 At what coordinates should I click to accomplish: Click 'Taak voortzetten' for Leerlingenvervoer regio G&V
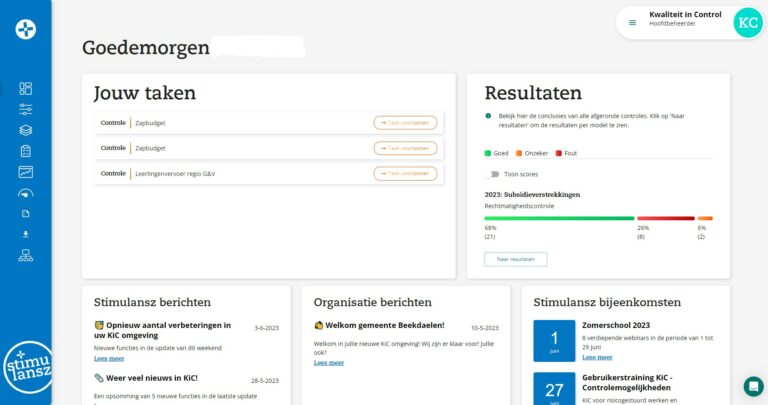405,174
